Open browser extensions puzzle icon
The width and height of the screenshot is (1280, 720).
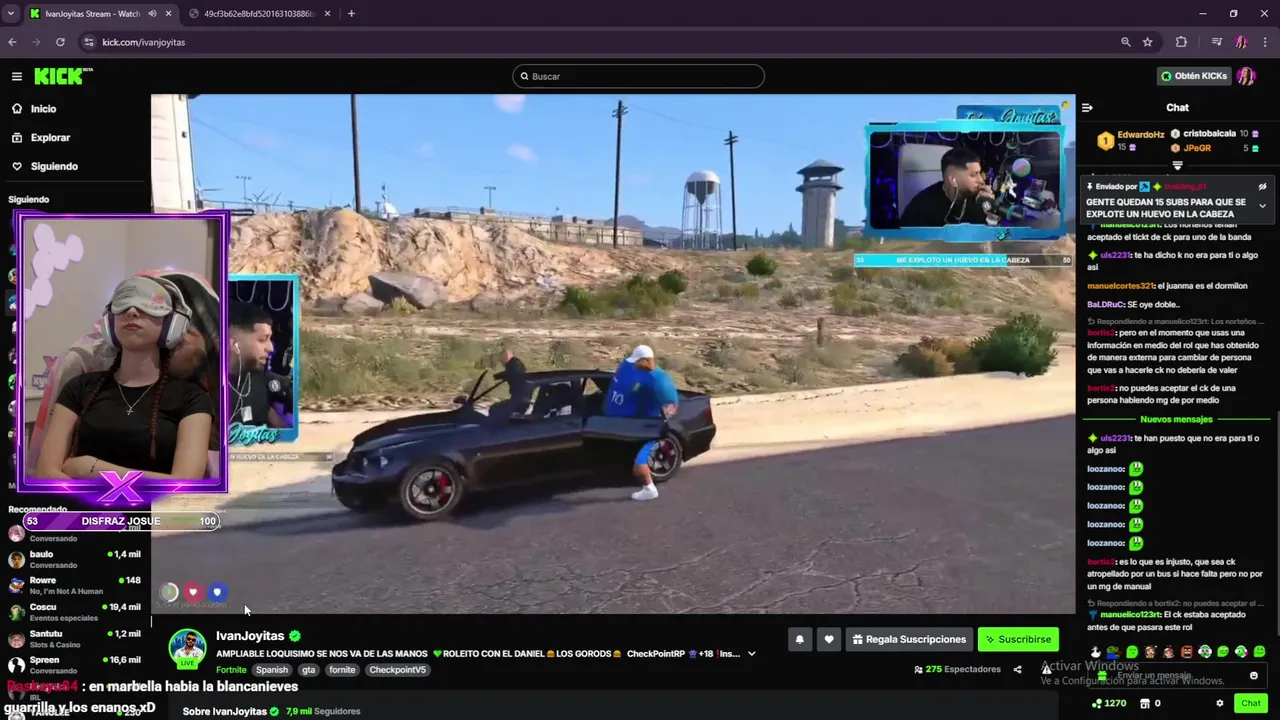point(1181,42)
